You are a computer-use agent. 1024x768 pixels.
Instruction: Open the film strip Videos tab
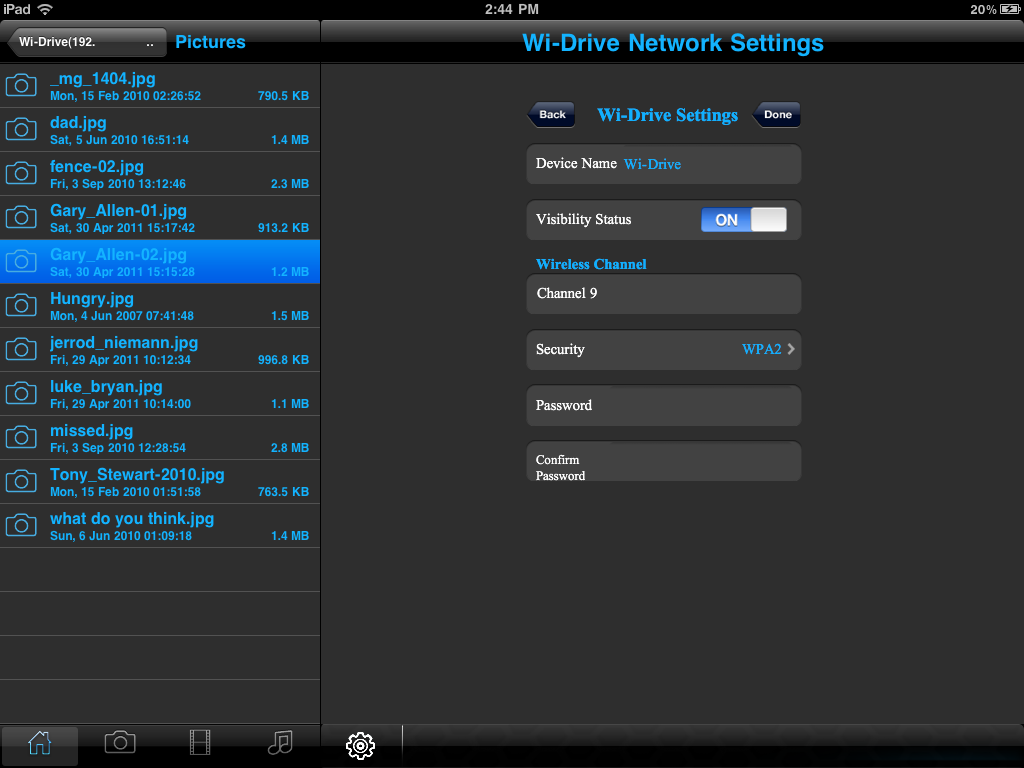(x=200, y=743)
